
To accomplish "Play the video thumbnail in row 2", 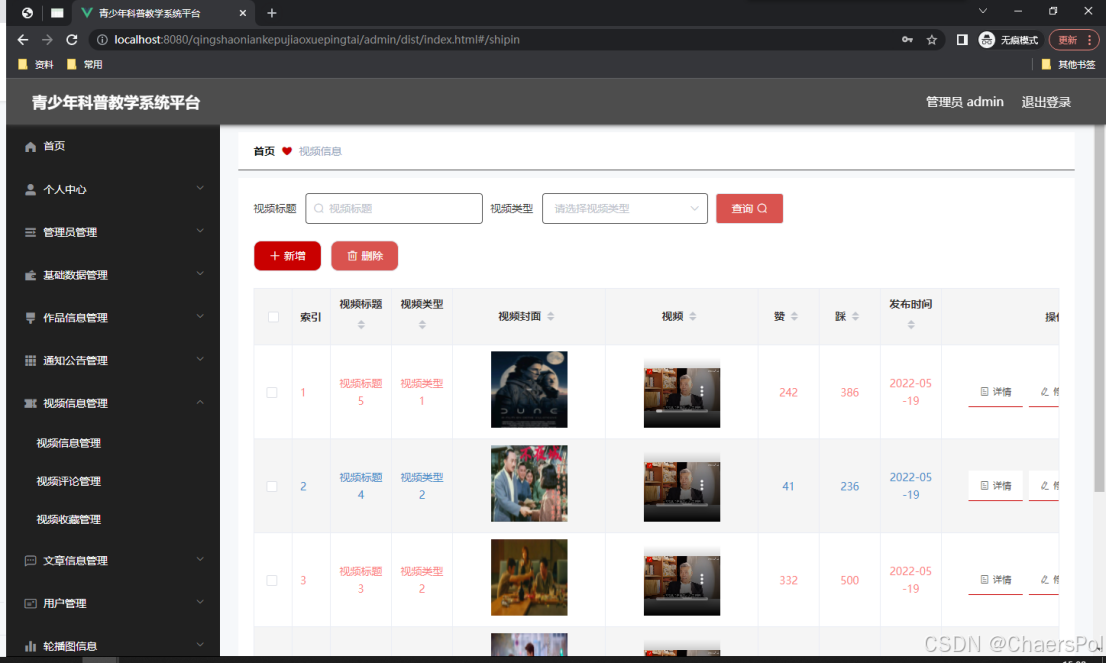I will pos(681,488).
